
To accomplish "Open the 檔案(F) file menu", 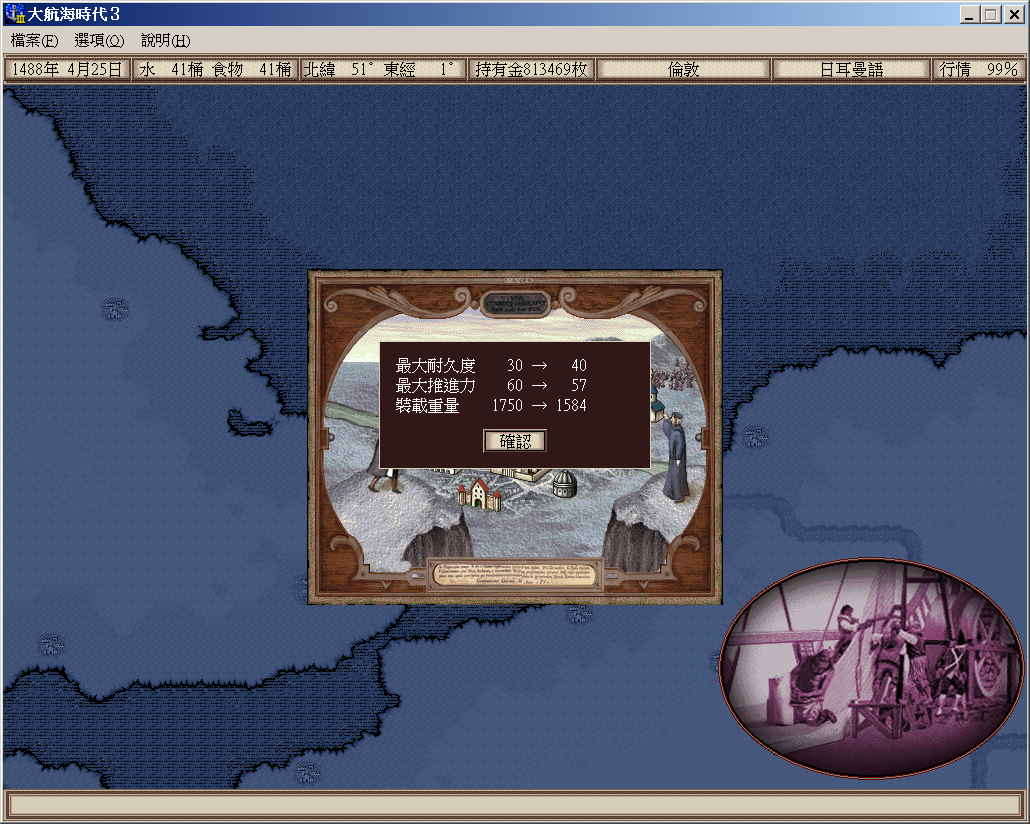I will 34,41.
